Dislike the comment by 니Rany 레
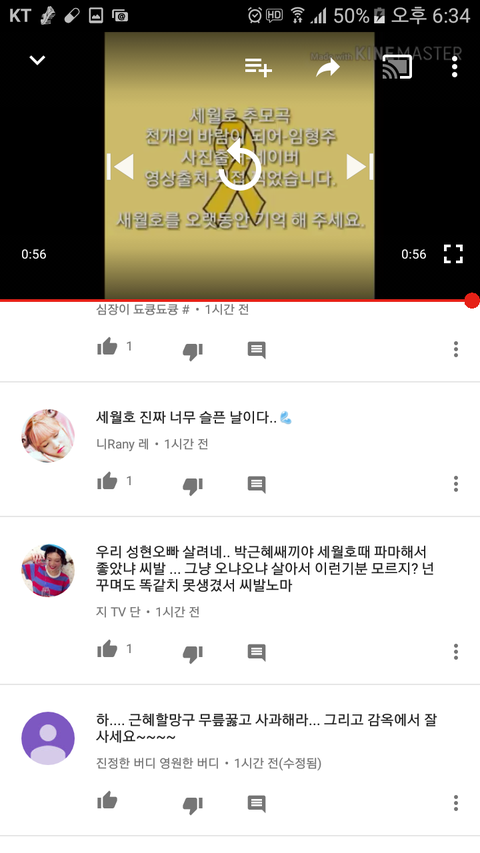 (x=193, y=485)
